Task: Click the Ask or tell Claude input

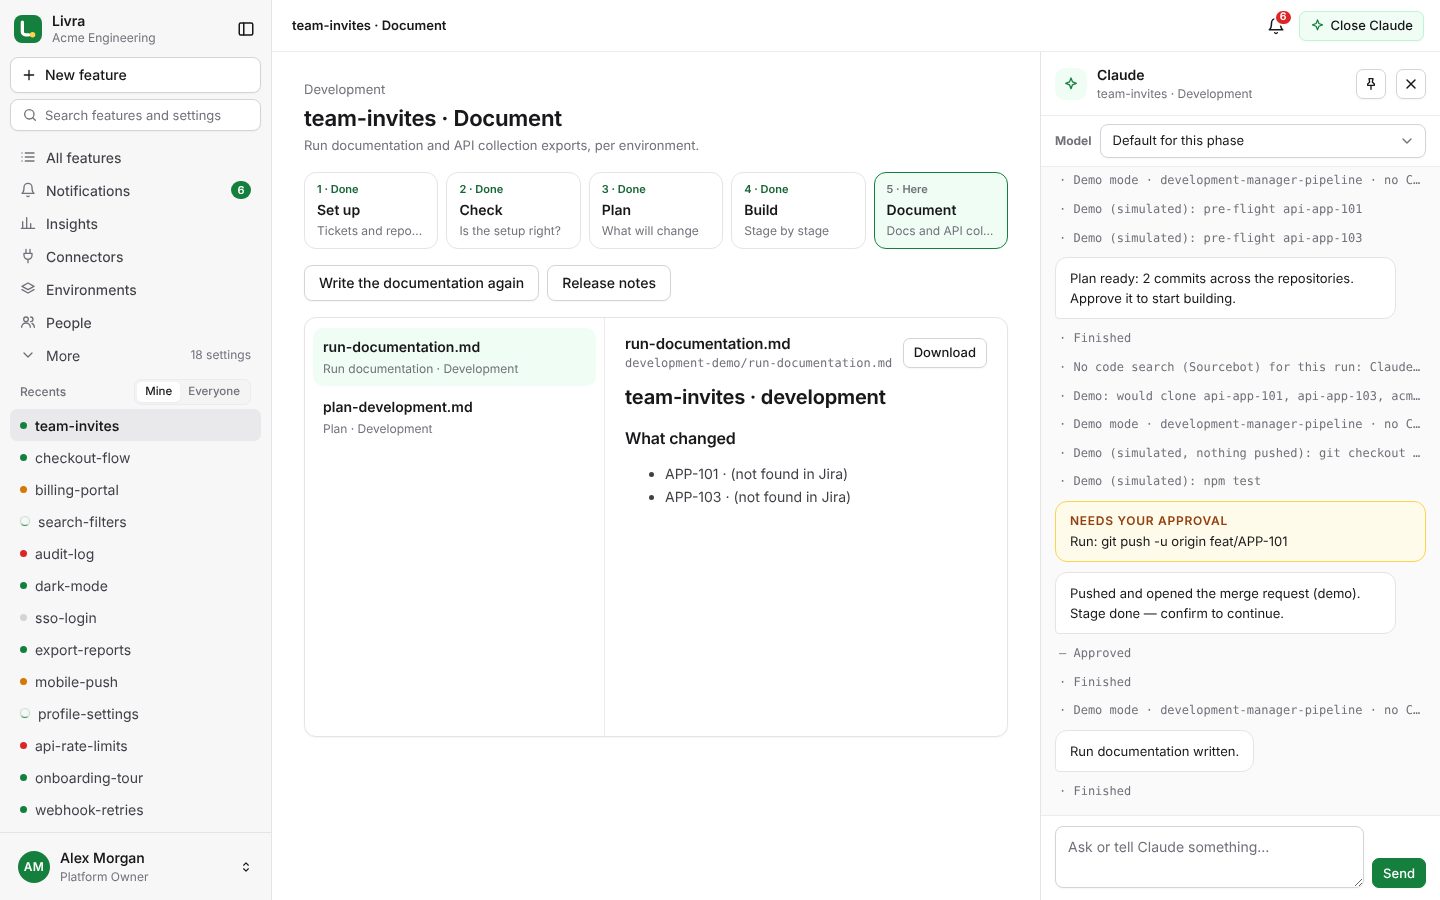Action: pos(1209,857)
